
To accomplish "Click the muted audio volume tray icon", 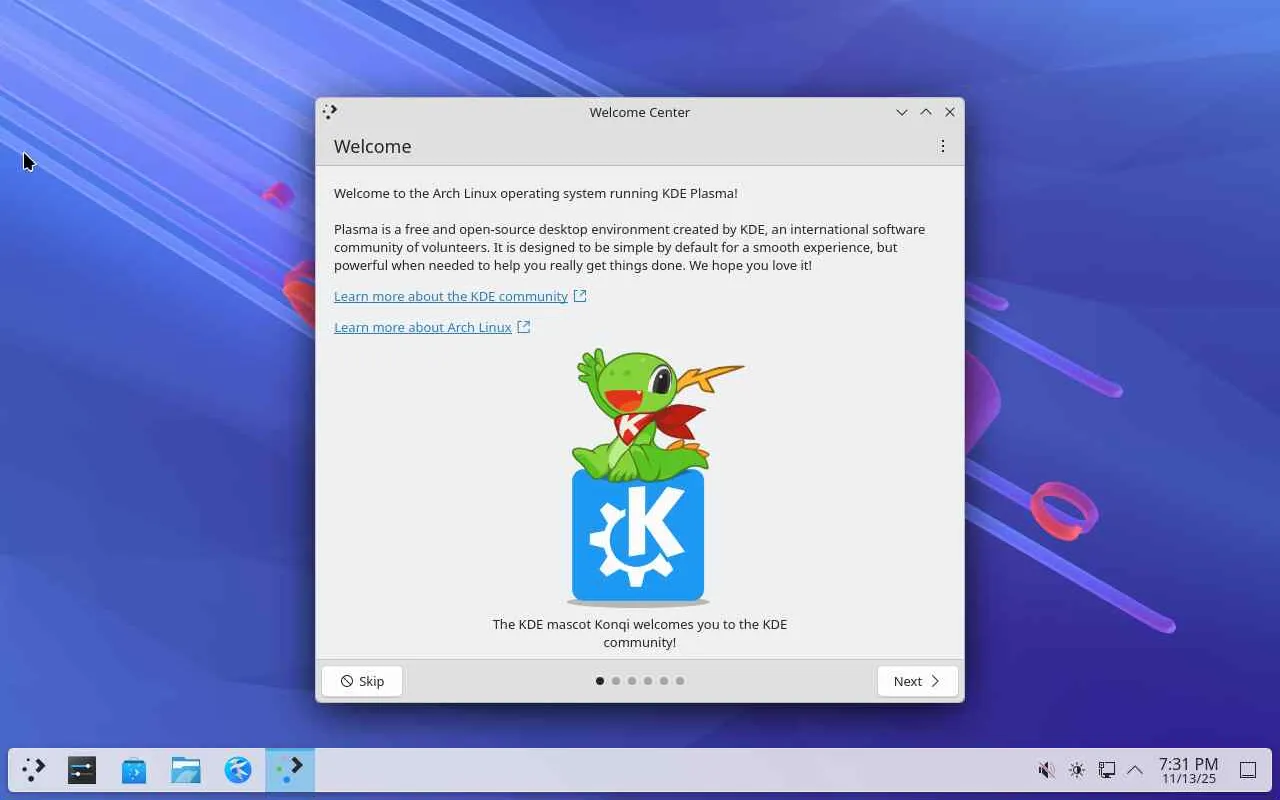I will coord(1046,770).
